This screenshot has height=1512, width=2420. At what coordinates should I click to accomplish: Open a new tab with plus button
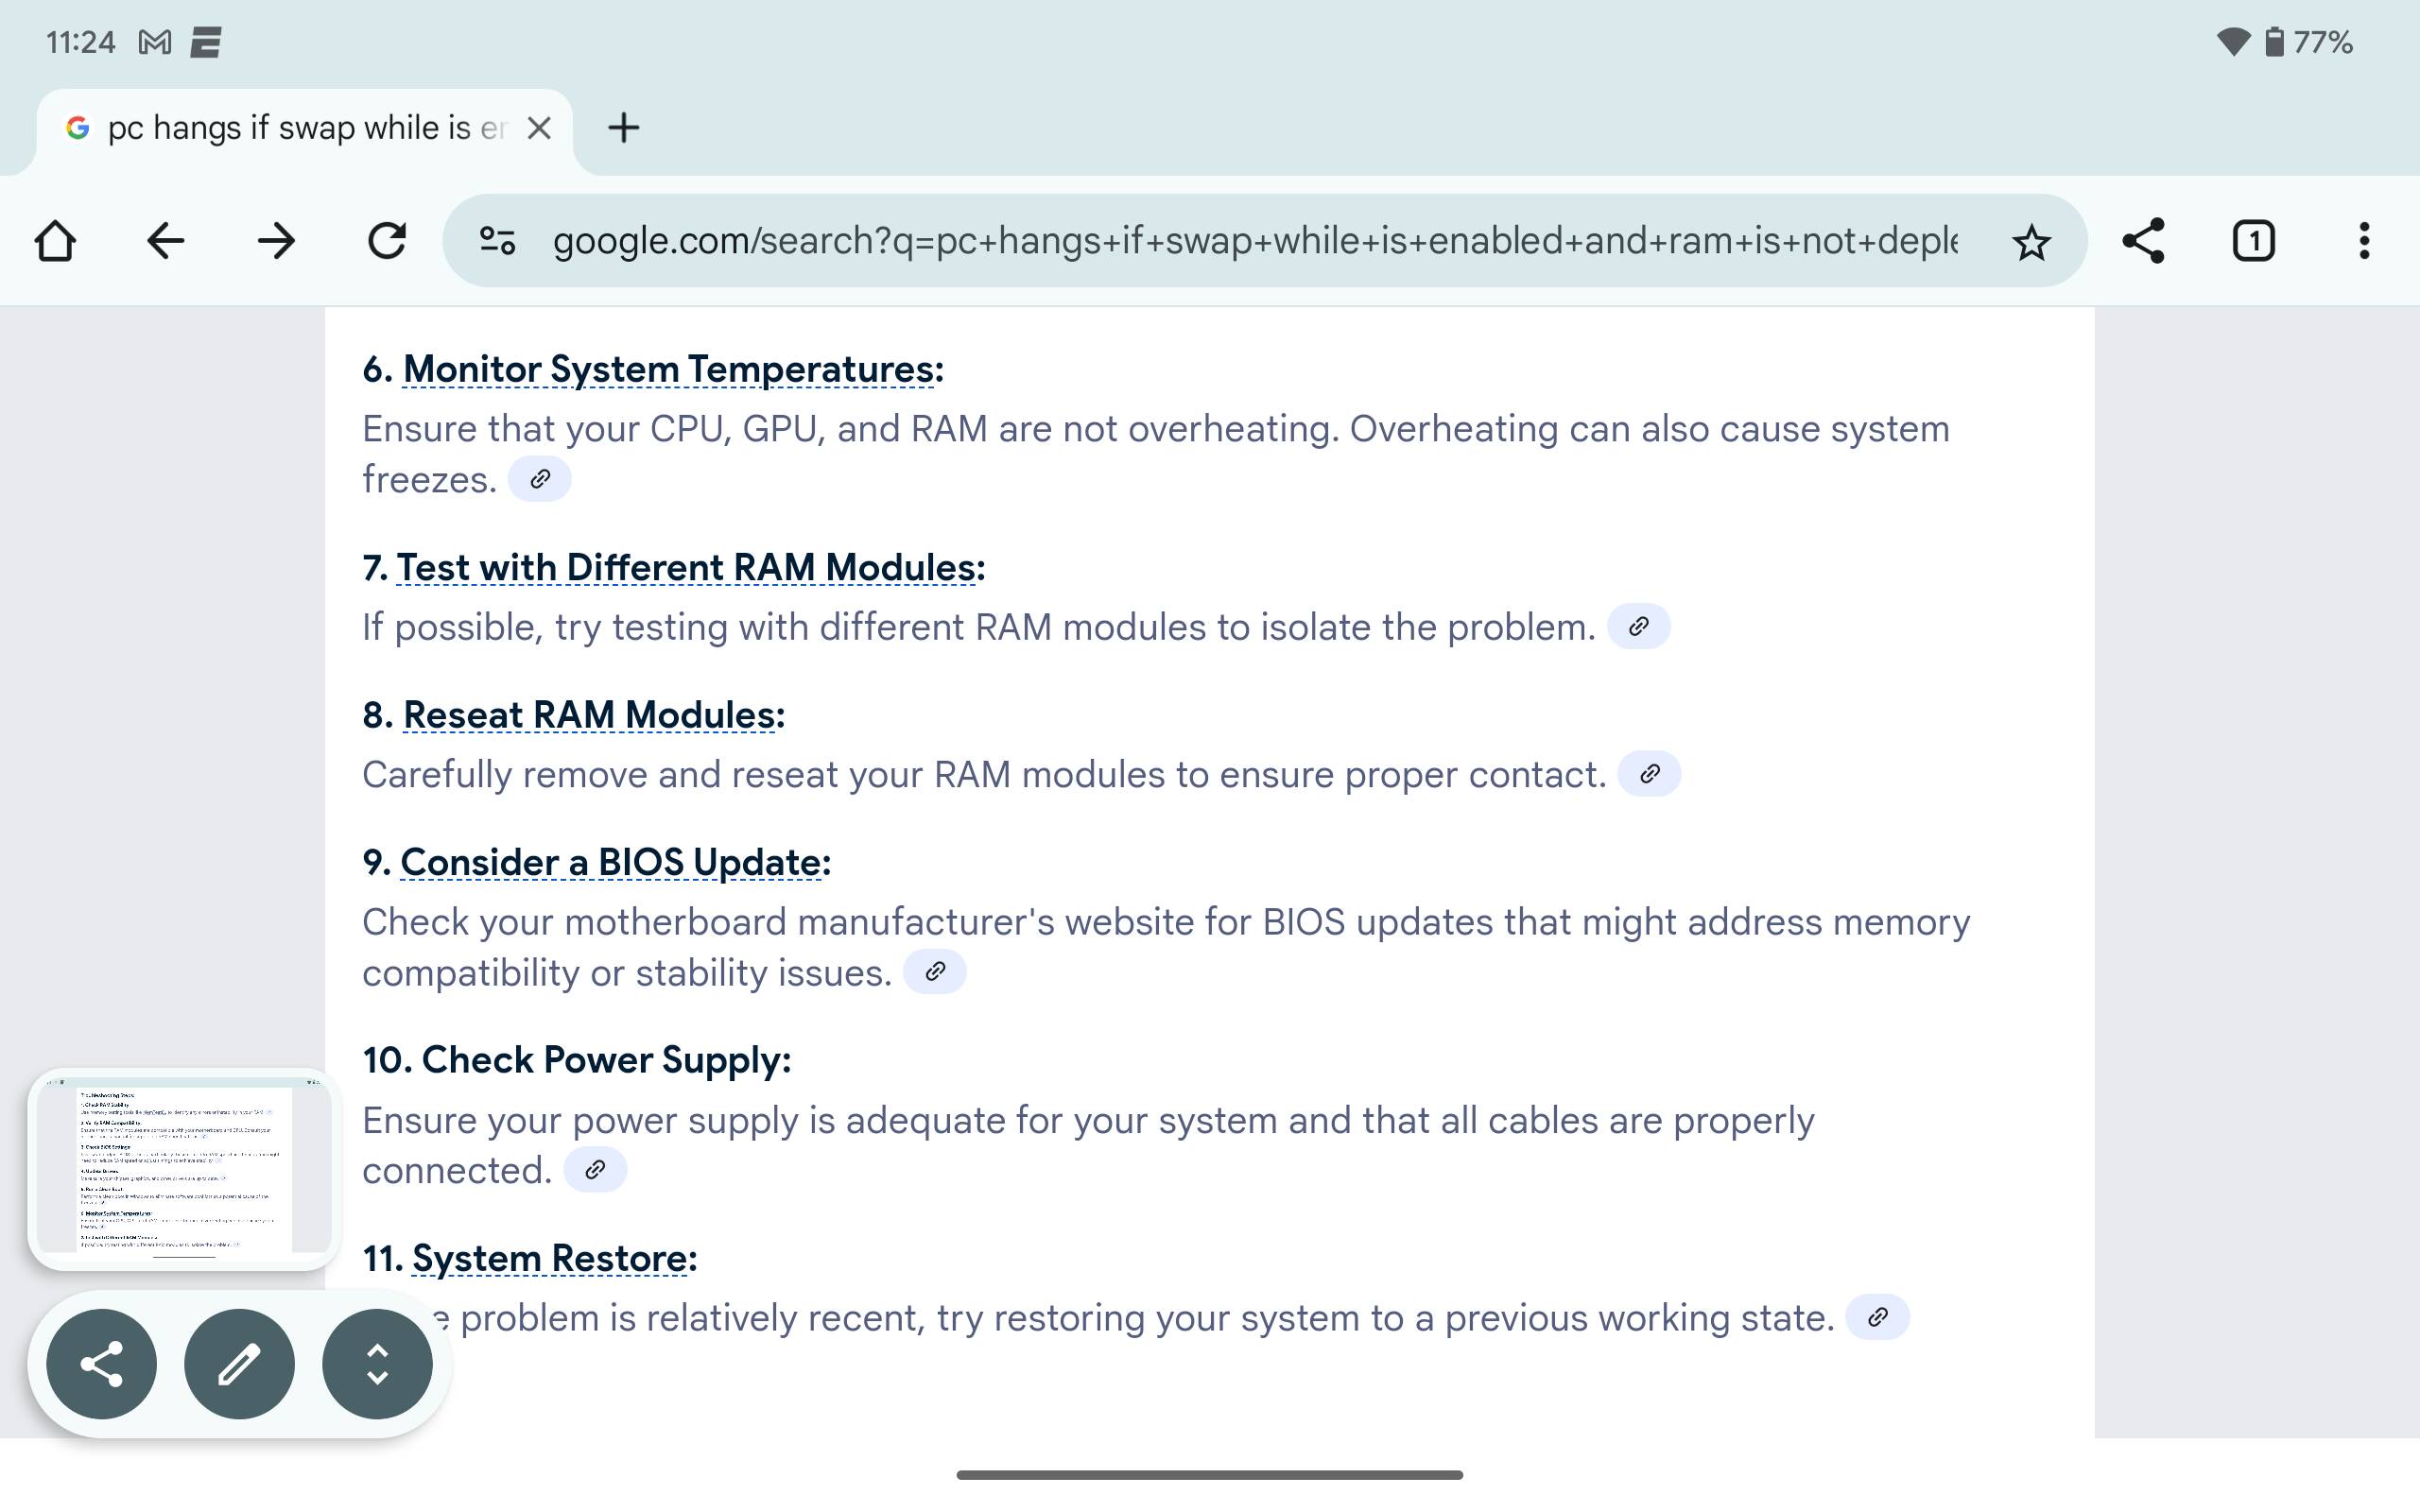coord(623,128)
